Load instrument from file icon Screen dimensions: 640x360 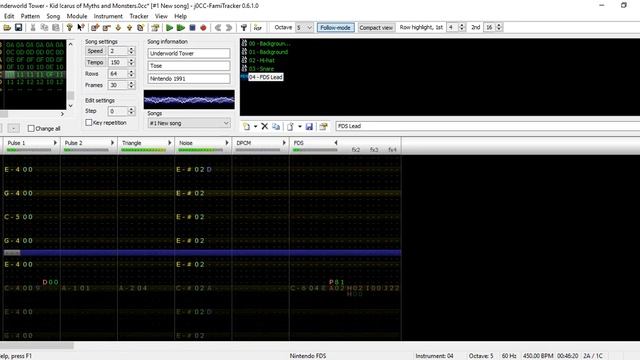[x=290, y=127]
